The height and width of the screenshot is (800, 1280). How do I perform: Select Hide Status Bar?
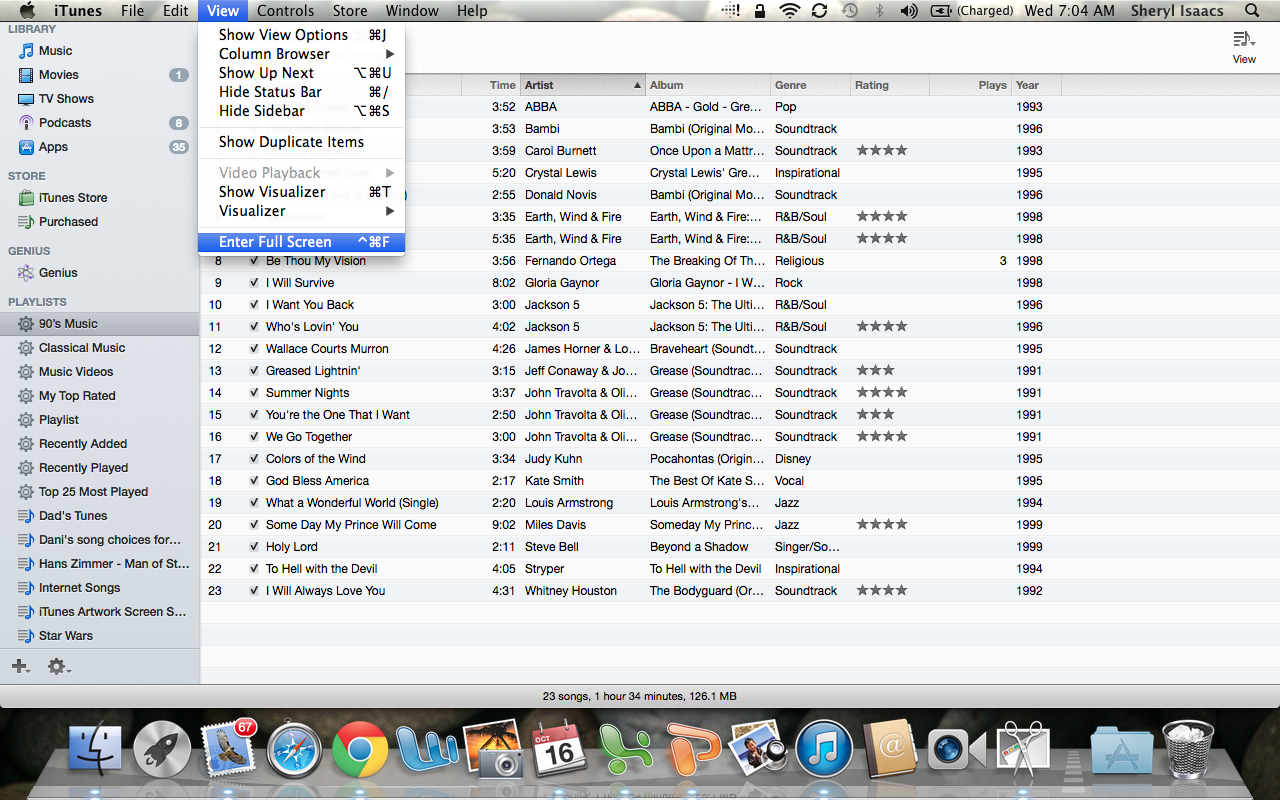point(301,92)
